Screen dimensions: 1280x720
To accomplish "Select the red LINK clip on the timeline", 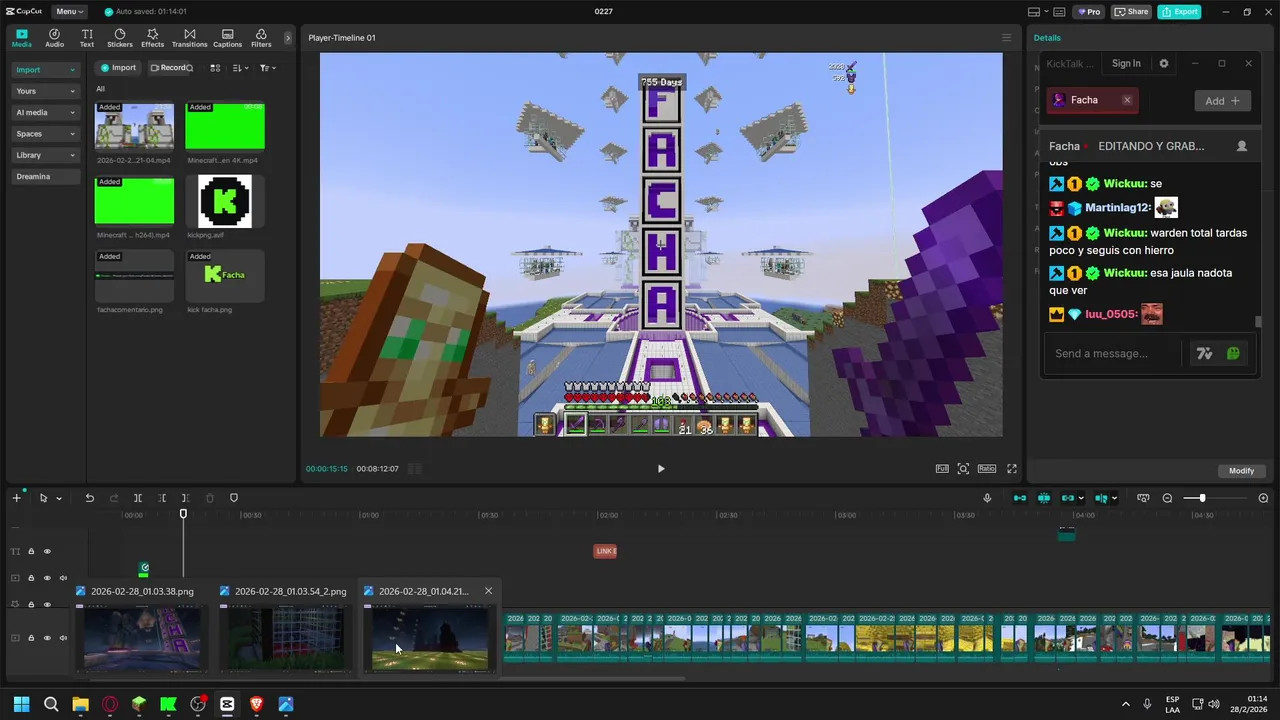I will click(606, 551).
